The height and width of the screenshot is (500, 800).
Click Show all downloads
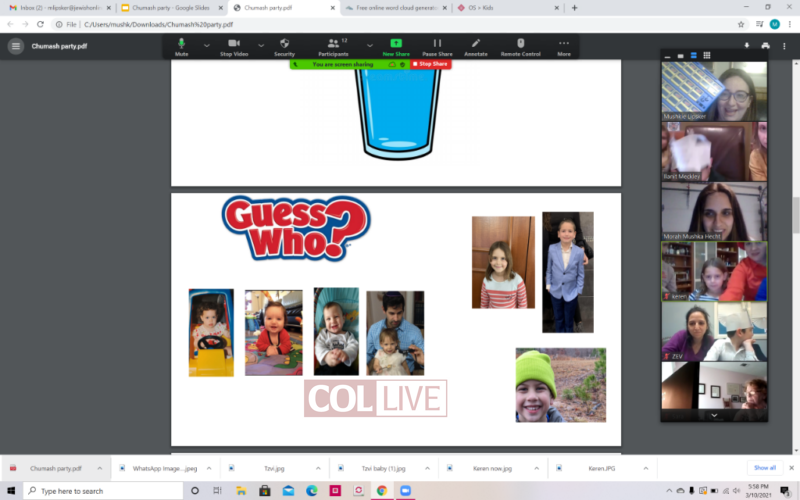(764, 468)
